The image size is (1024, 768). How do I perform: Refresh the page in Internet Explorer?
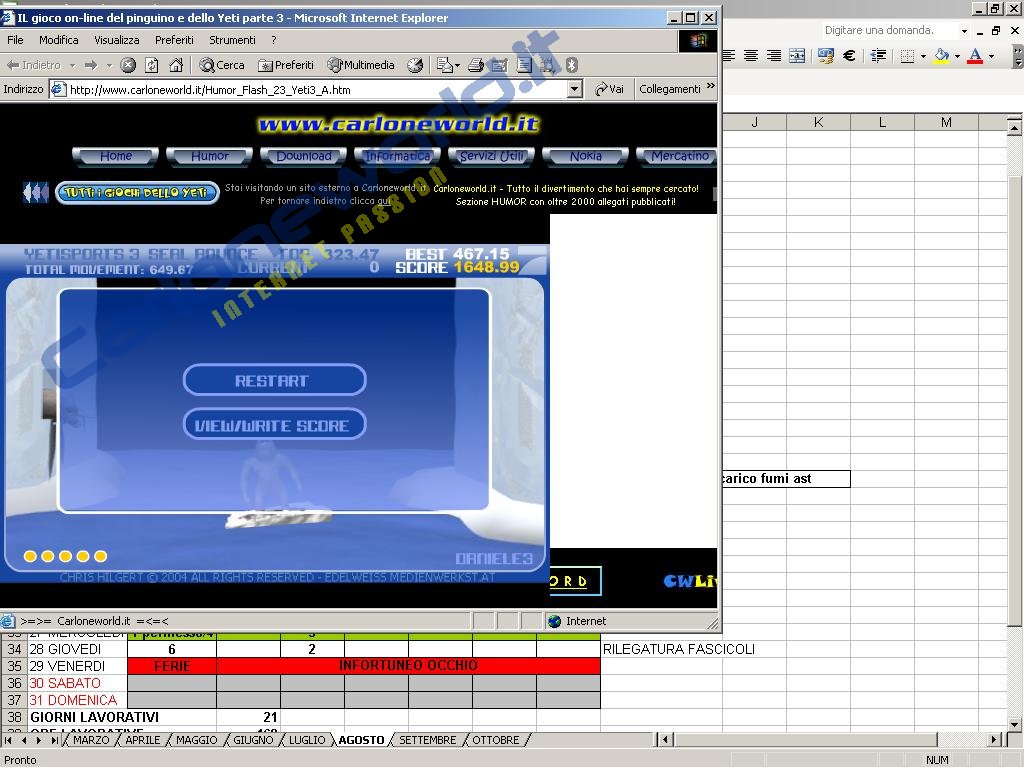click(152, 65)
